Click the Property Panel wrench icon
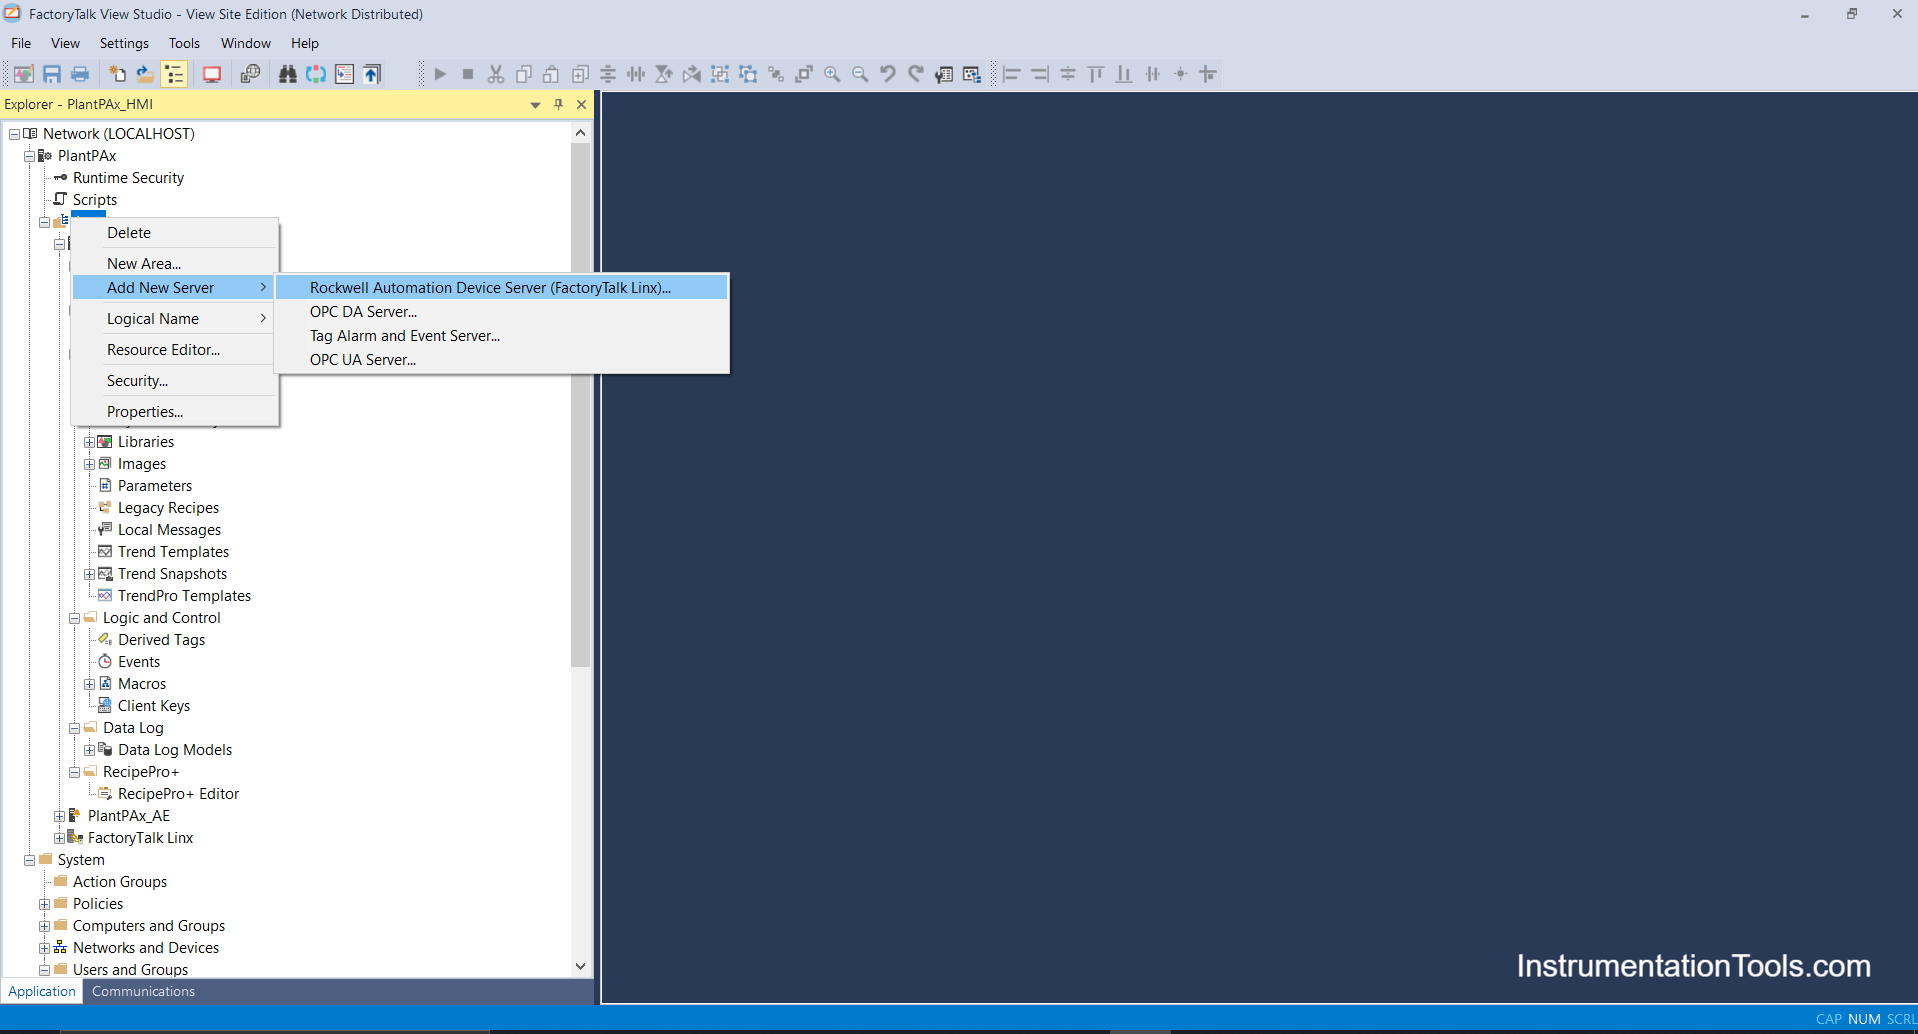This screenshot has height=1034, width=1918. coord(944,74)
